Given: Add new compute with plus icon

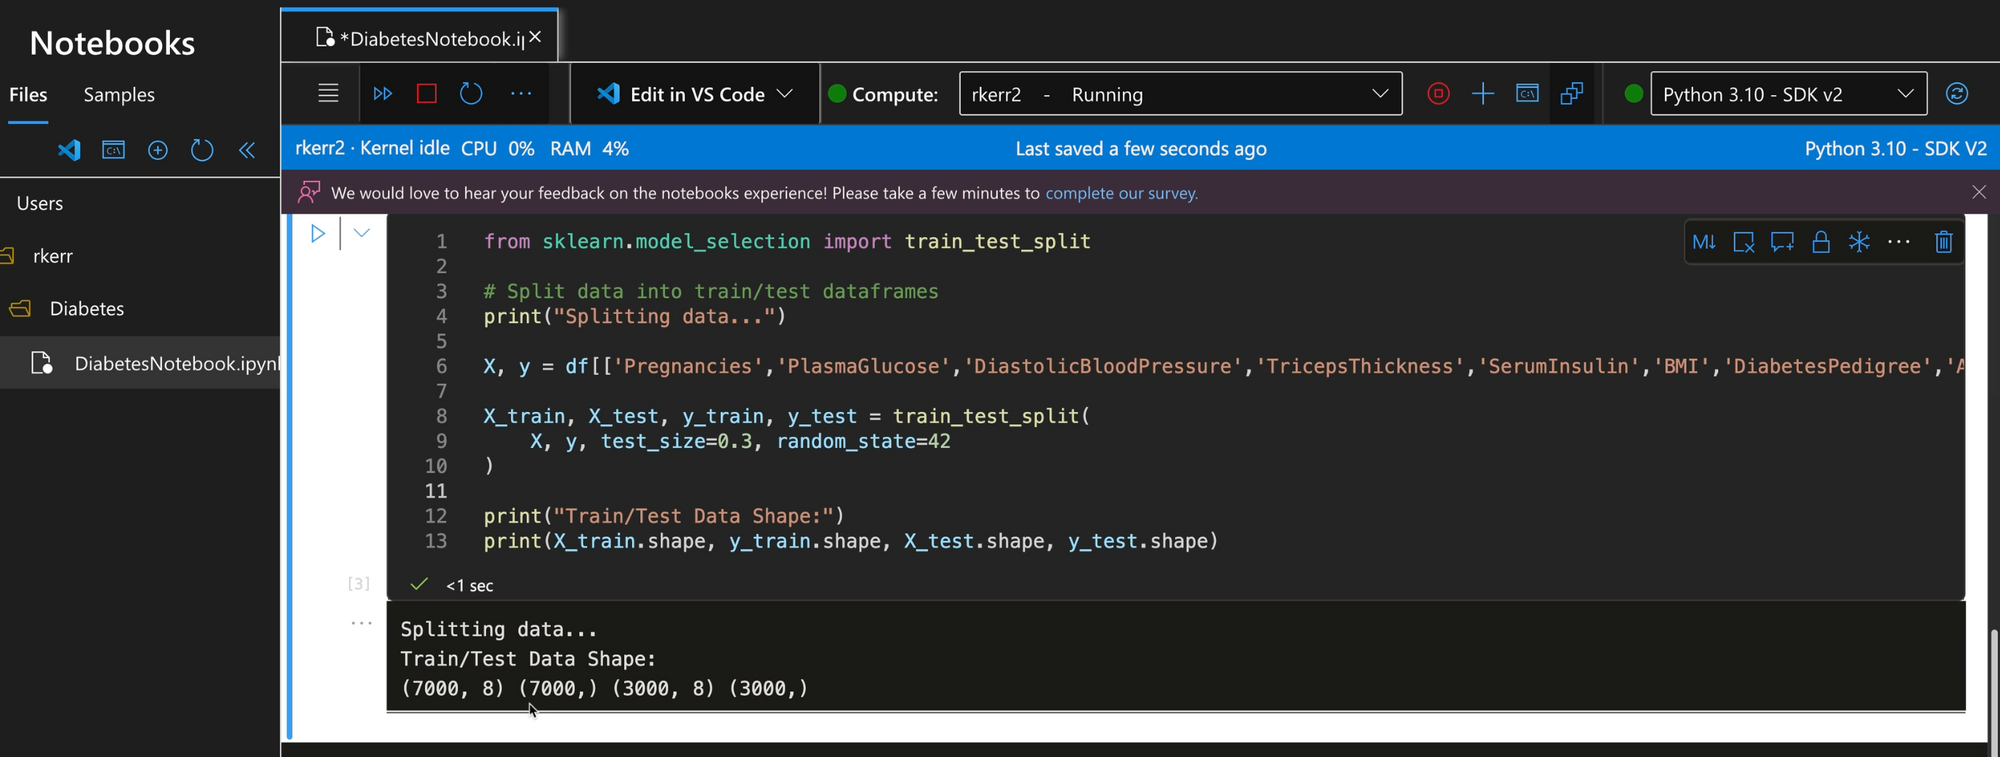Looking at the screenshot, I should (1482, 94).
